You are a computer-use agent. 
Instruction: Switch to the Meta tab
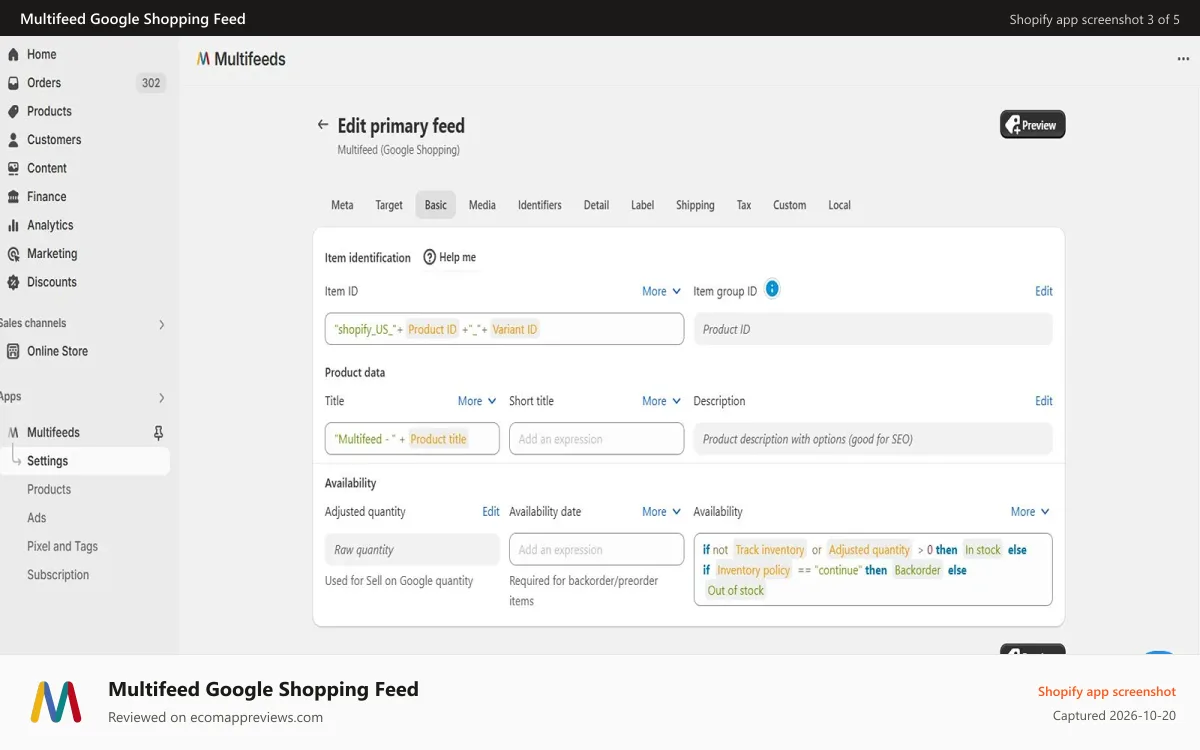point(342,205)
